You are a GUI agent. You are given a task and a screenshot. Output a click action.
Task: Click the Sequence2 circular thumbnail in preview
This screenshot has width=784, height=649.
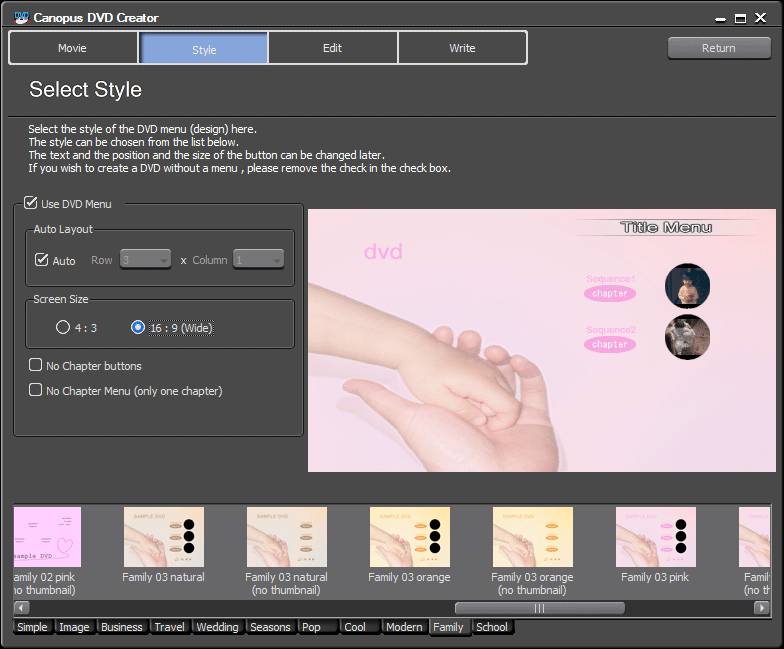[687, 337]
